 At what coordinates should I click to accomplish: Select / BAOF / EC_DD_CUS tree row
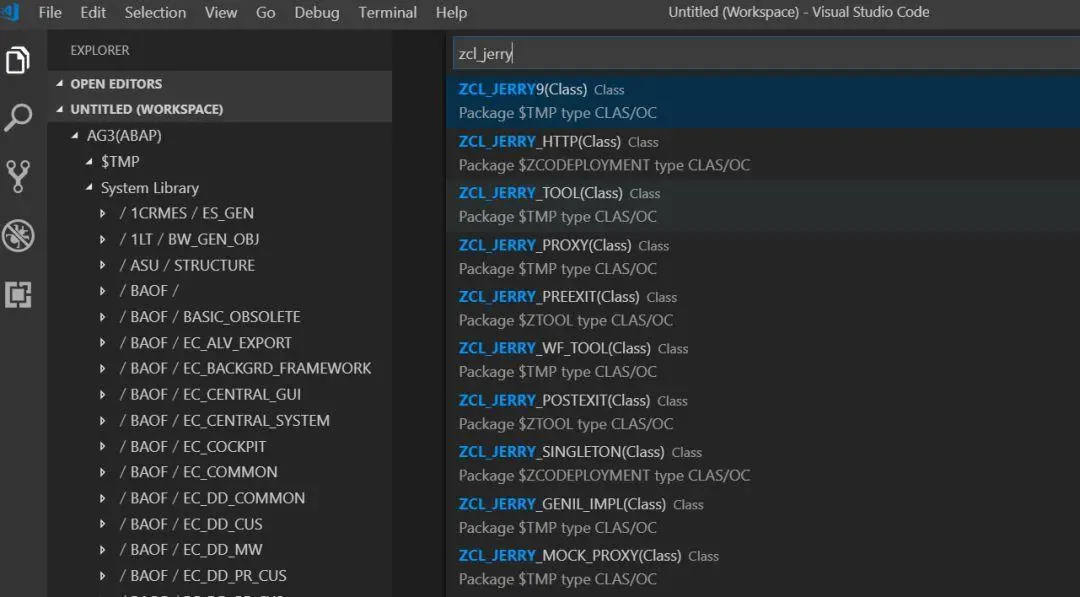[220, 524]
